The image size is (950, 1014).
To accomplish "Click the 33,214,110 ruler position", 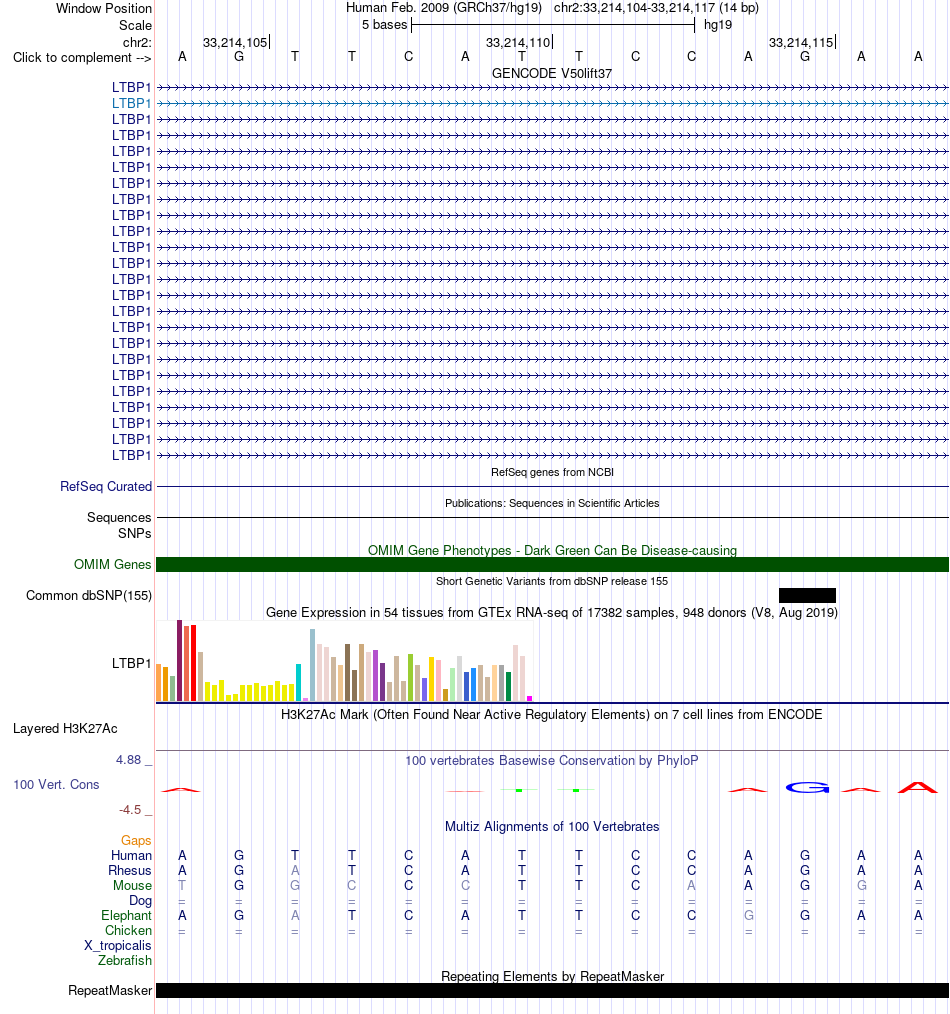I will (x=518, y=43).
